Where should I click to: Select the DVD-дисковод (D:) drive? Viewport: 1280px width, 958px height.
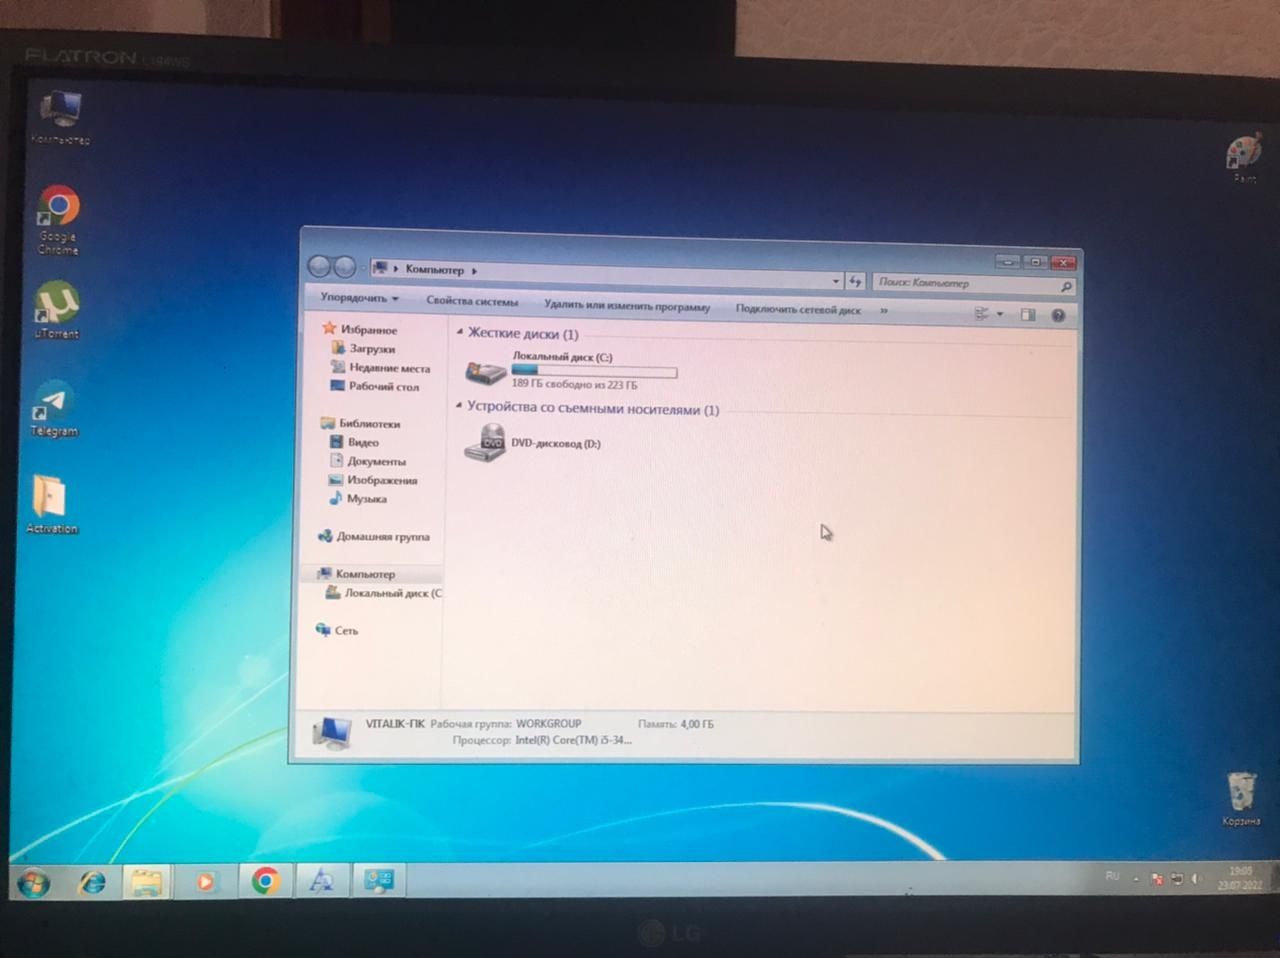pyautogui.click(x=532, y=443)
